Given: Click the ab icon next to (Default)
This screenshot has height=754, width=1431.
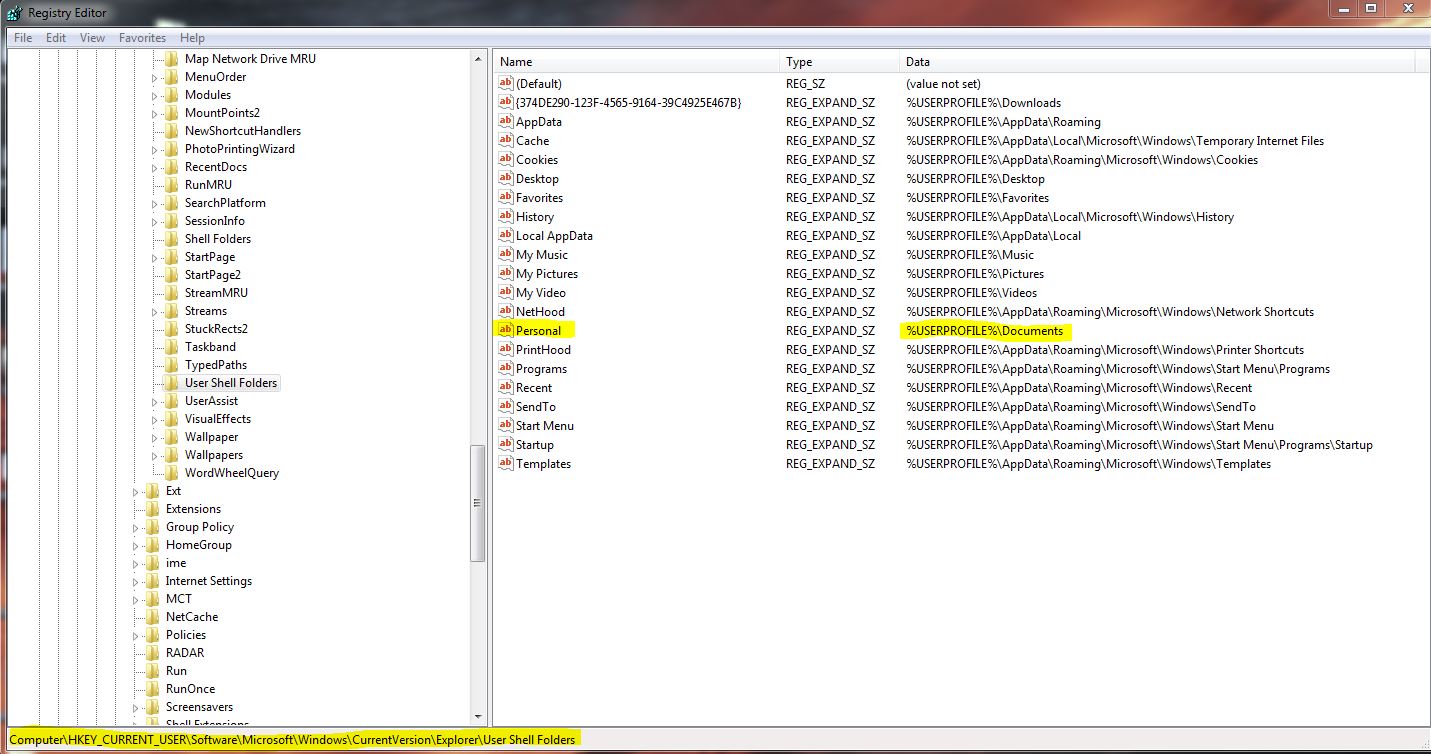Looking at the screenshot, I should pyautogui.click(x=505, y=83).
